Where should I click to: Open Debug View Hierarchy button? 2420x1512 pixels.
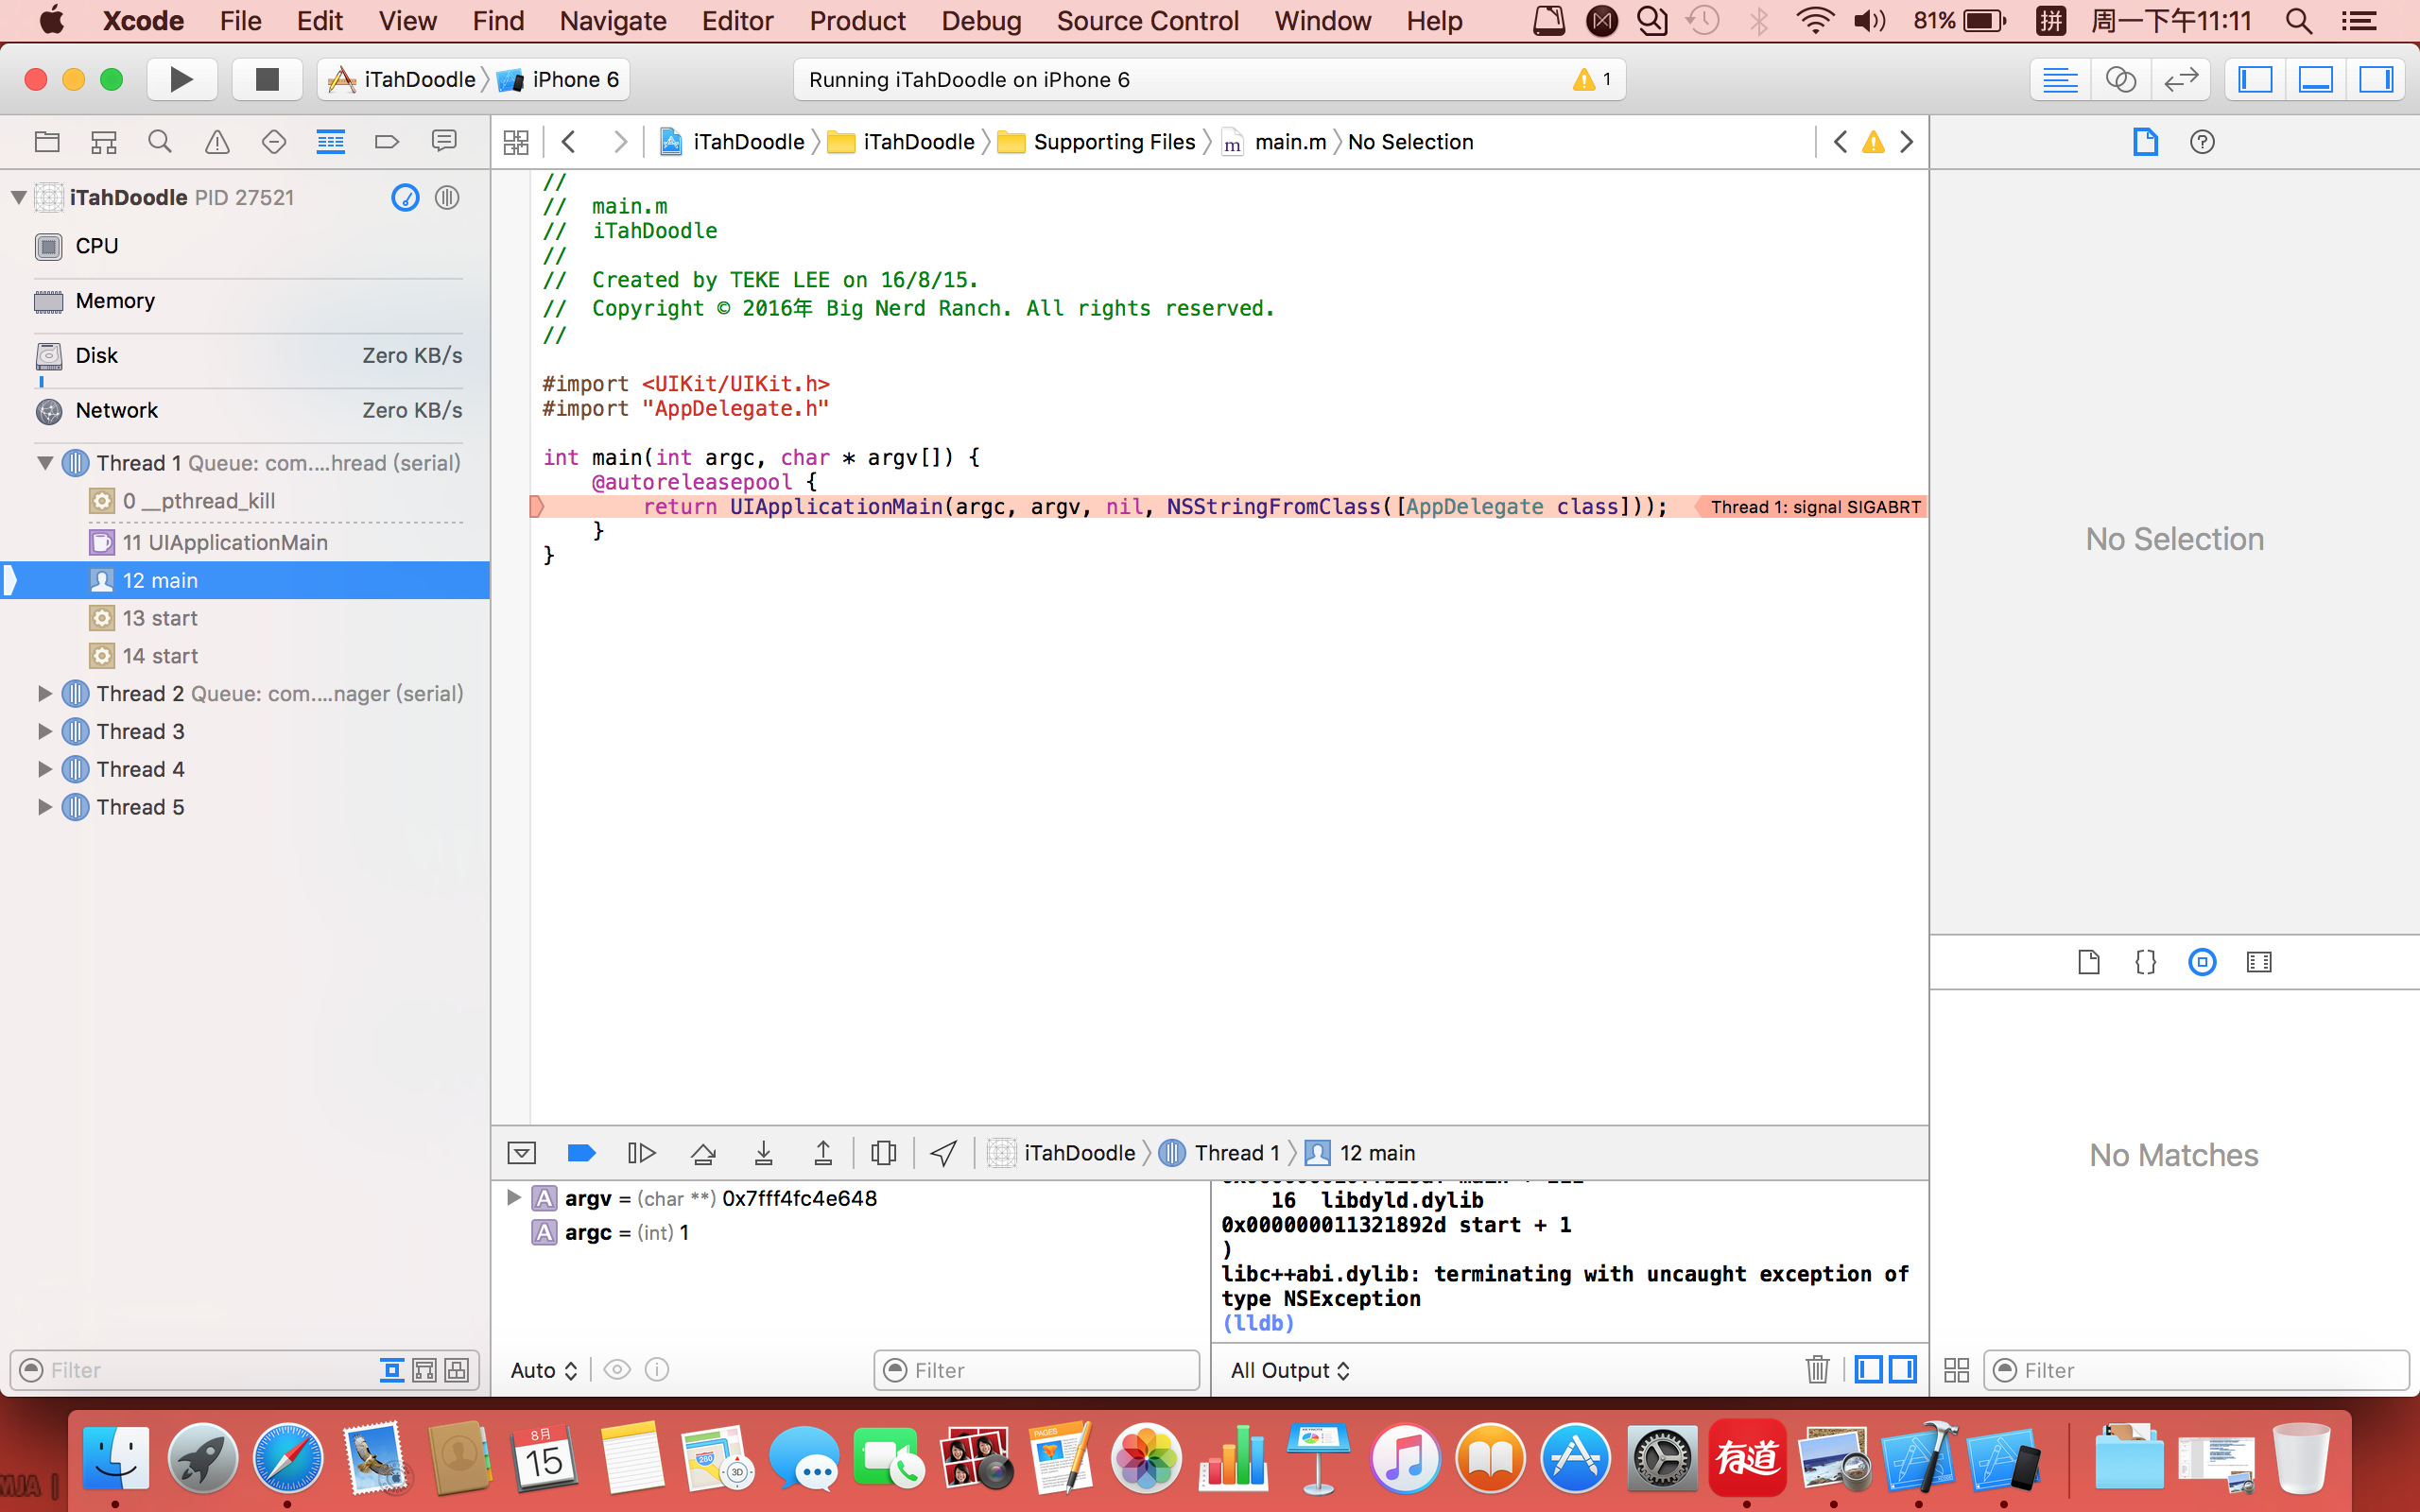pos(884,1153)
